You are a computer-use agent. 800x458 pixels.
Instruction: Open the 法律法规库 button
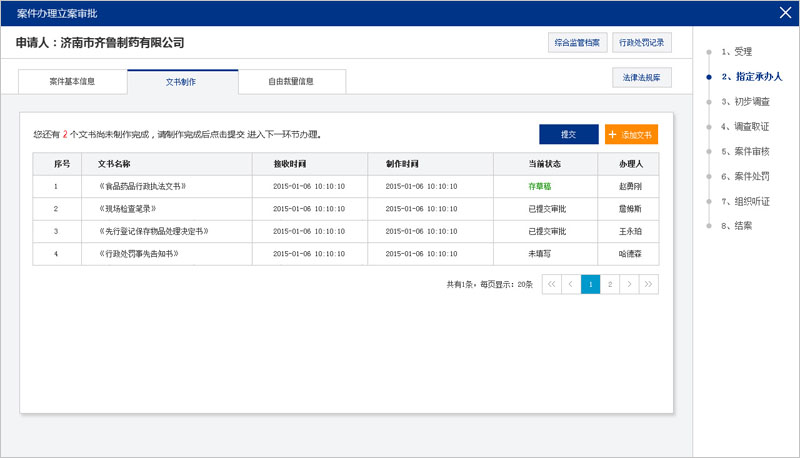[x=641, y=78]
